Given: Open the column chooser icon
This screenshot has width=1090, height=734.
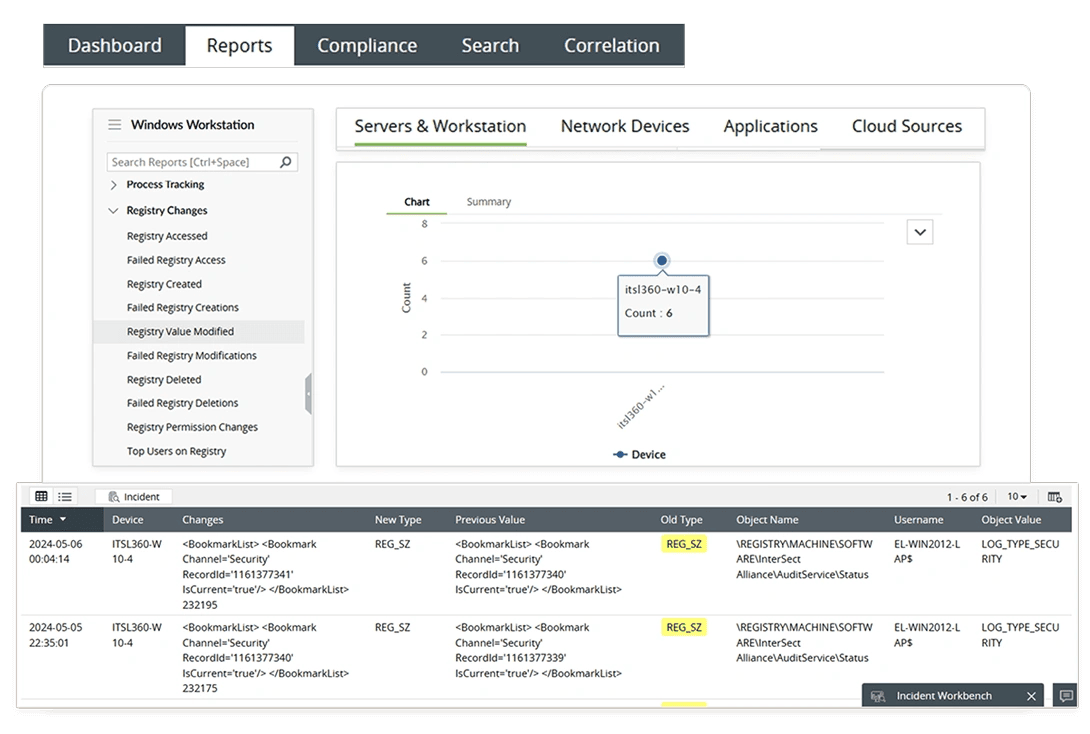Looking at the screenshot, I should tap(1055, 497).
